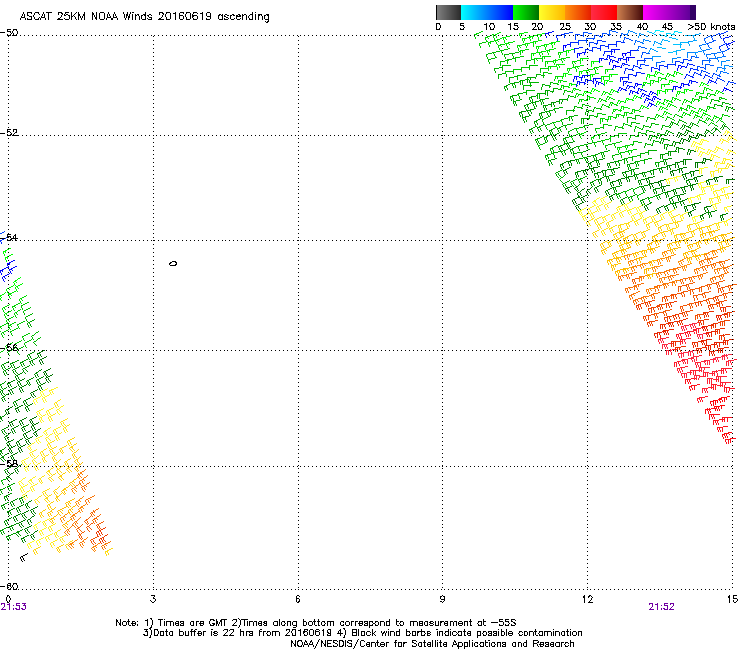Screen dimensions: 740x650
Task: Click the green 15-20 knots color segment
Action: 526,12
